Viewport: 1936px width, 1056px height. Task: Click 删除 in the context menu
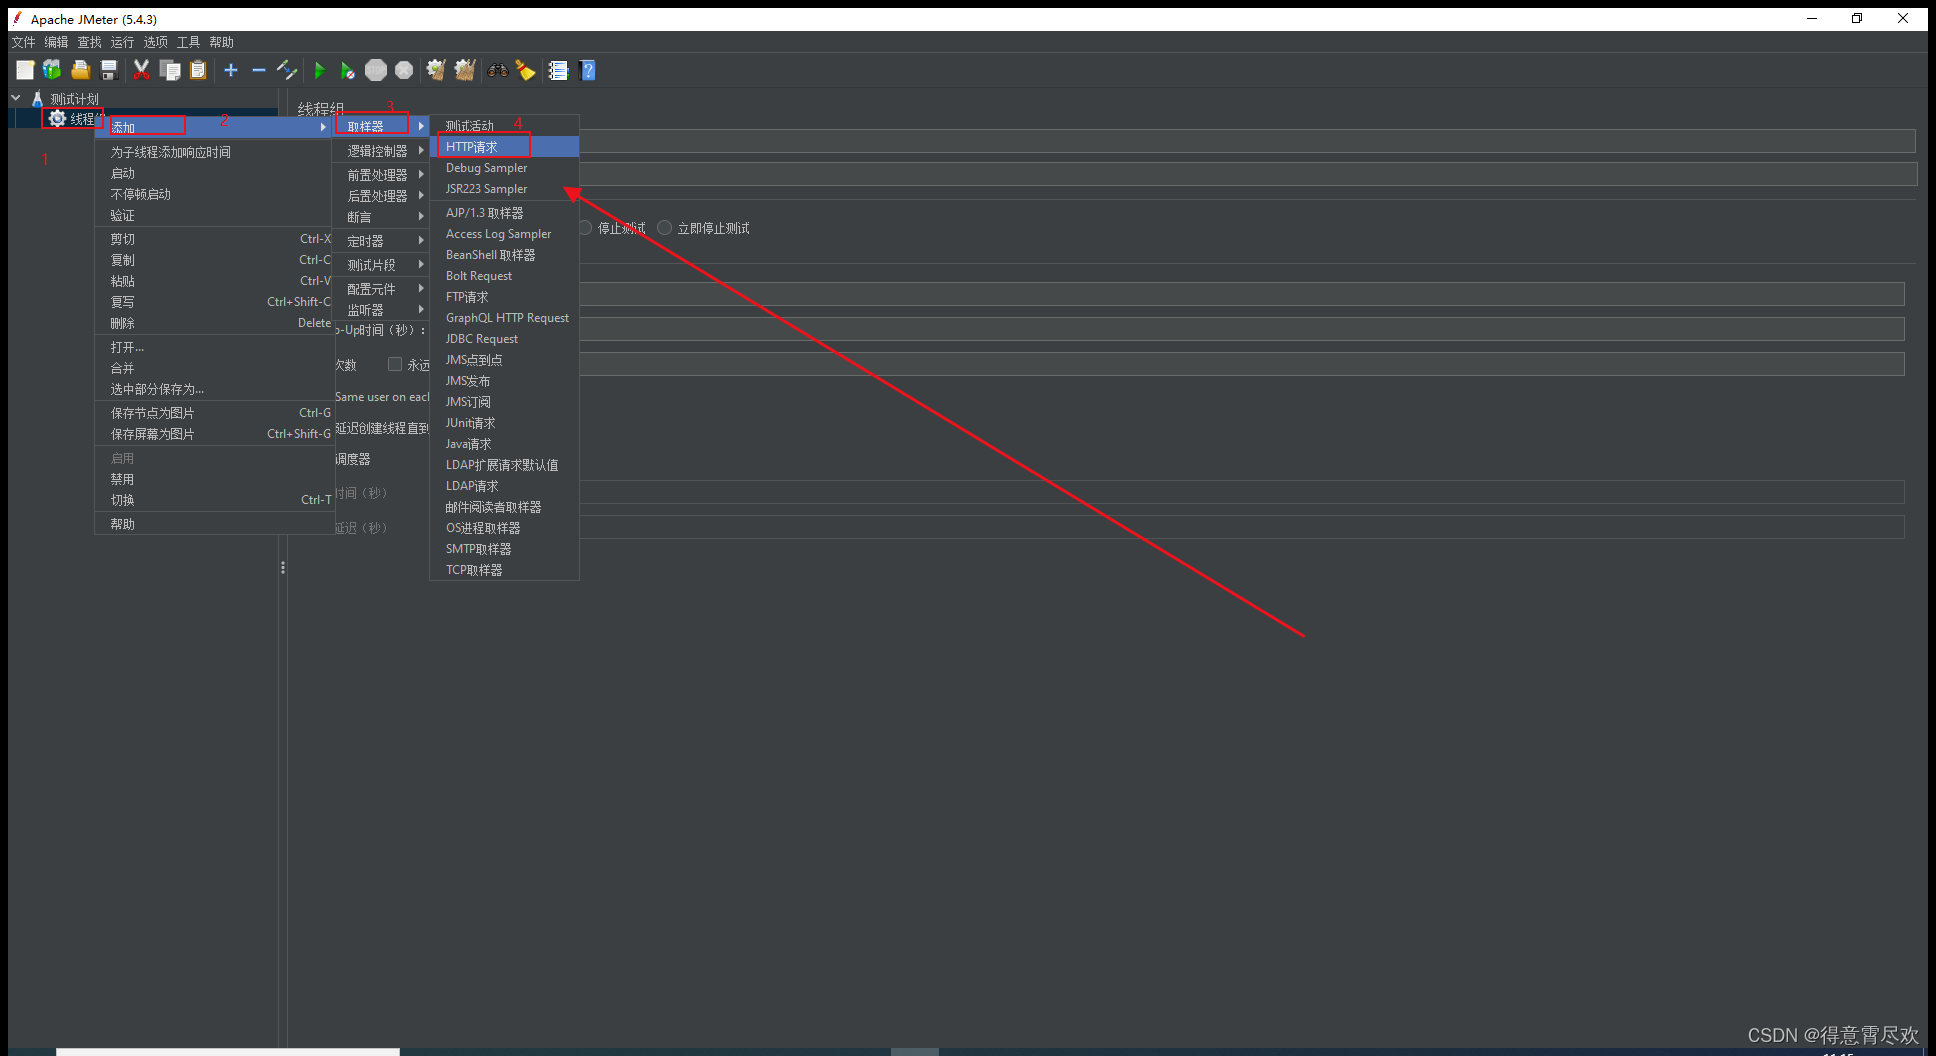click(214, 323)
